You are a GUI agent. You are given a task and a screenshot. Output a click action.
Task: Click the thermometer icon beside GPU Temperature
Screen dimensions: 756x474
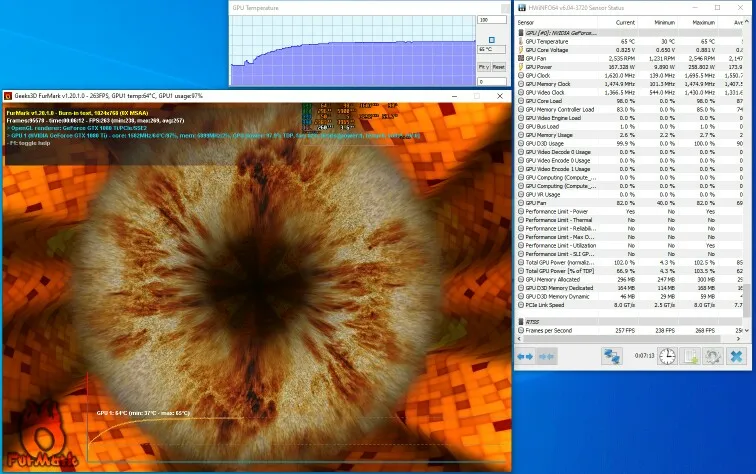pos(521,41)
